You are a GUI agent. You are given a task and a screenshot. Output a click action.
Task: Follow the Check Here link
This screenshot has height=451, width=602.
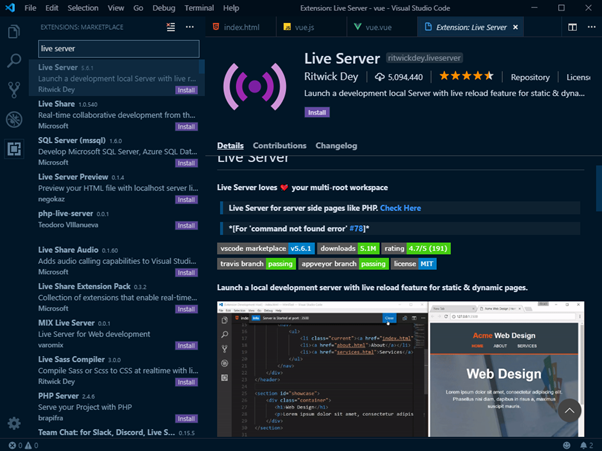400,208
